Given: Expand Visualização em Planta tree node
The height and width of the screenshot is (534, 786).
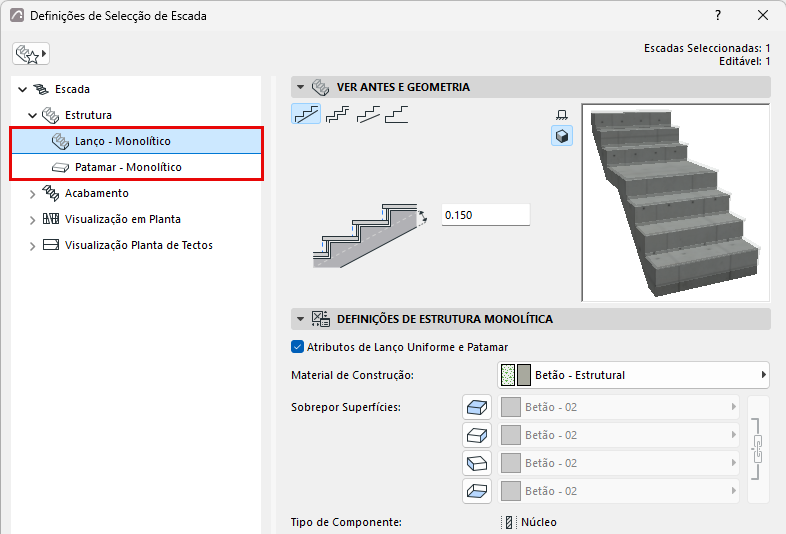Looking at the screenshot, I should coord(33,220).
